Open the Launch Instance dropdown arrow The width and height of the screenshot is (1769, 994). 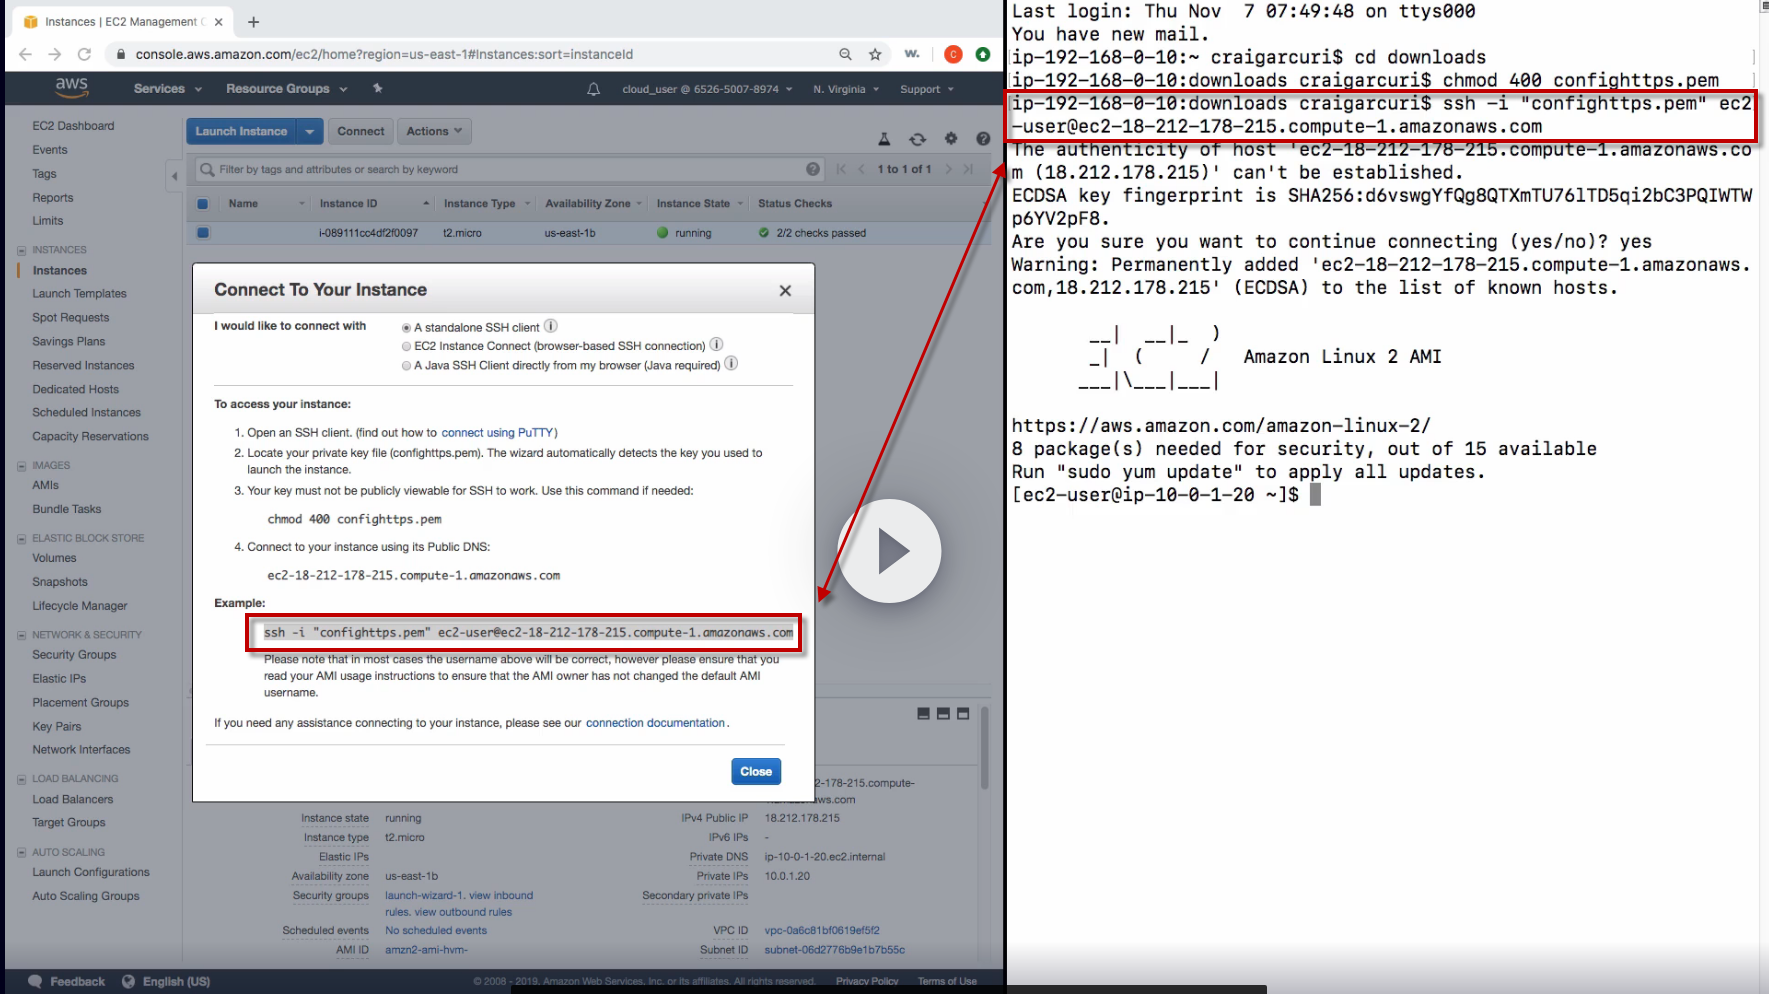coord(310,131)
